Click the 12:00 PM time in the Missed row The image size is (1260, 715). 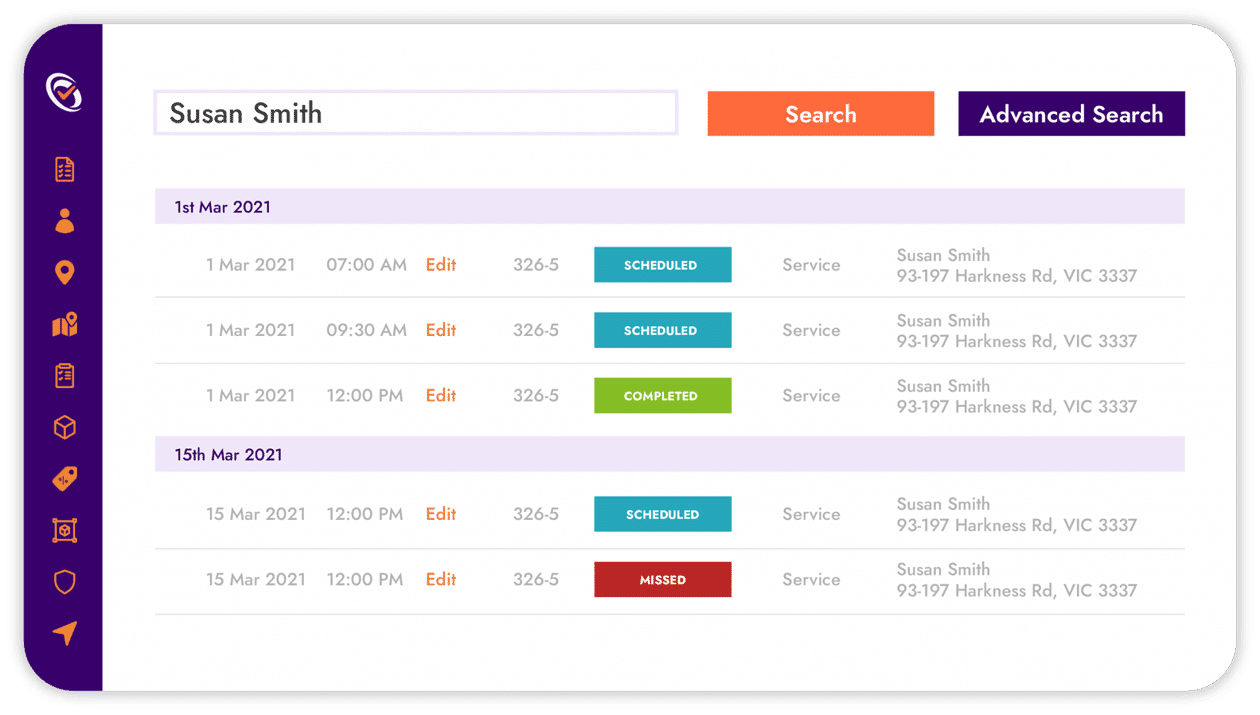[x=365, y=579]
